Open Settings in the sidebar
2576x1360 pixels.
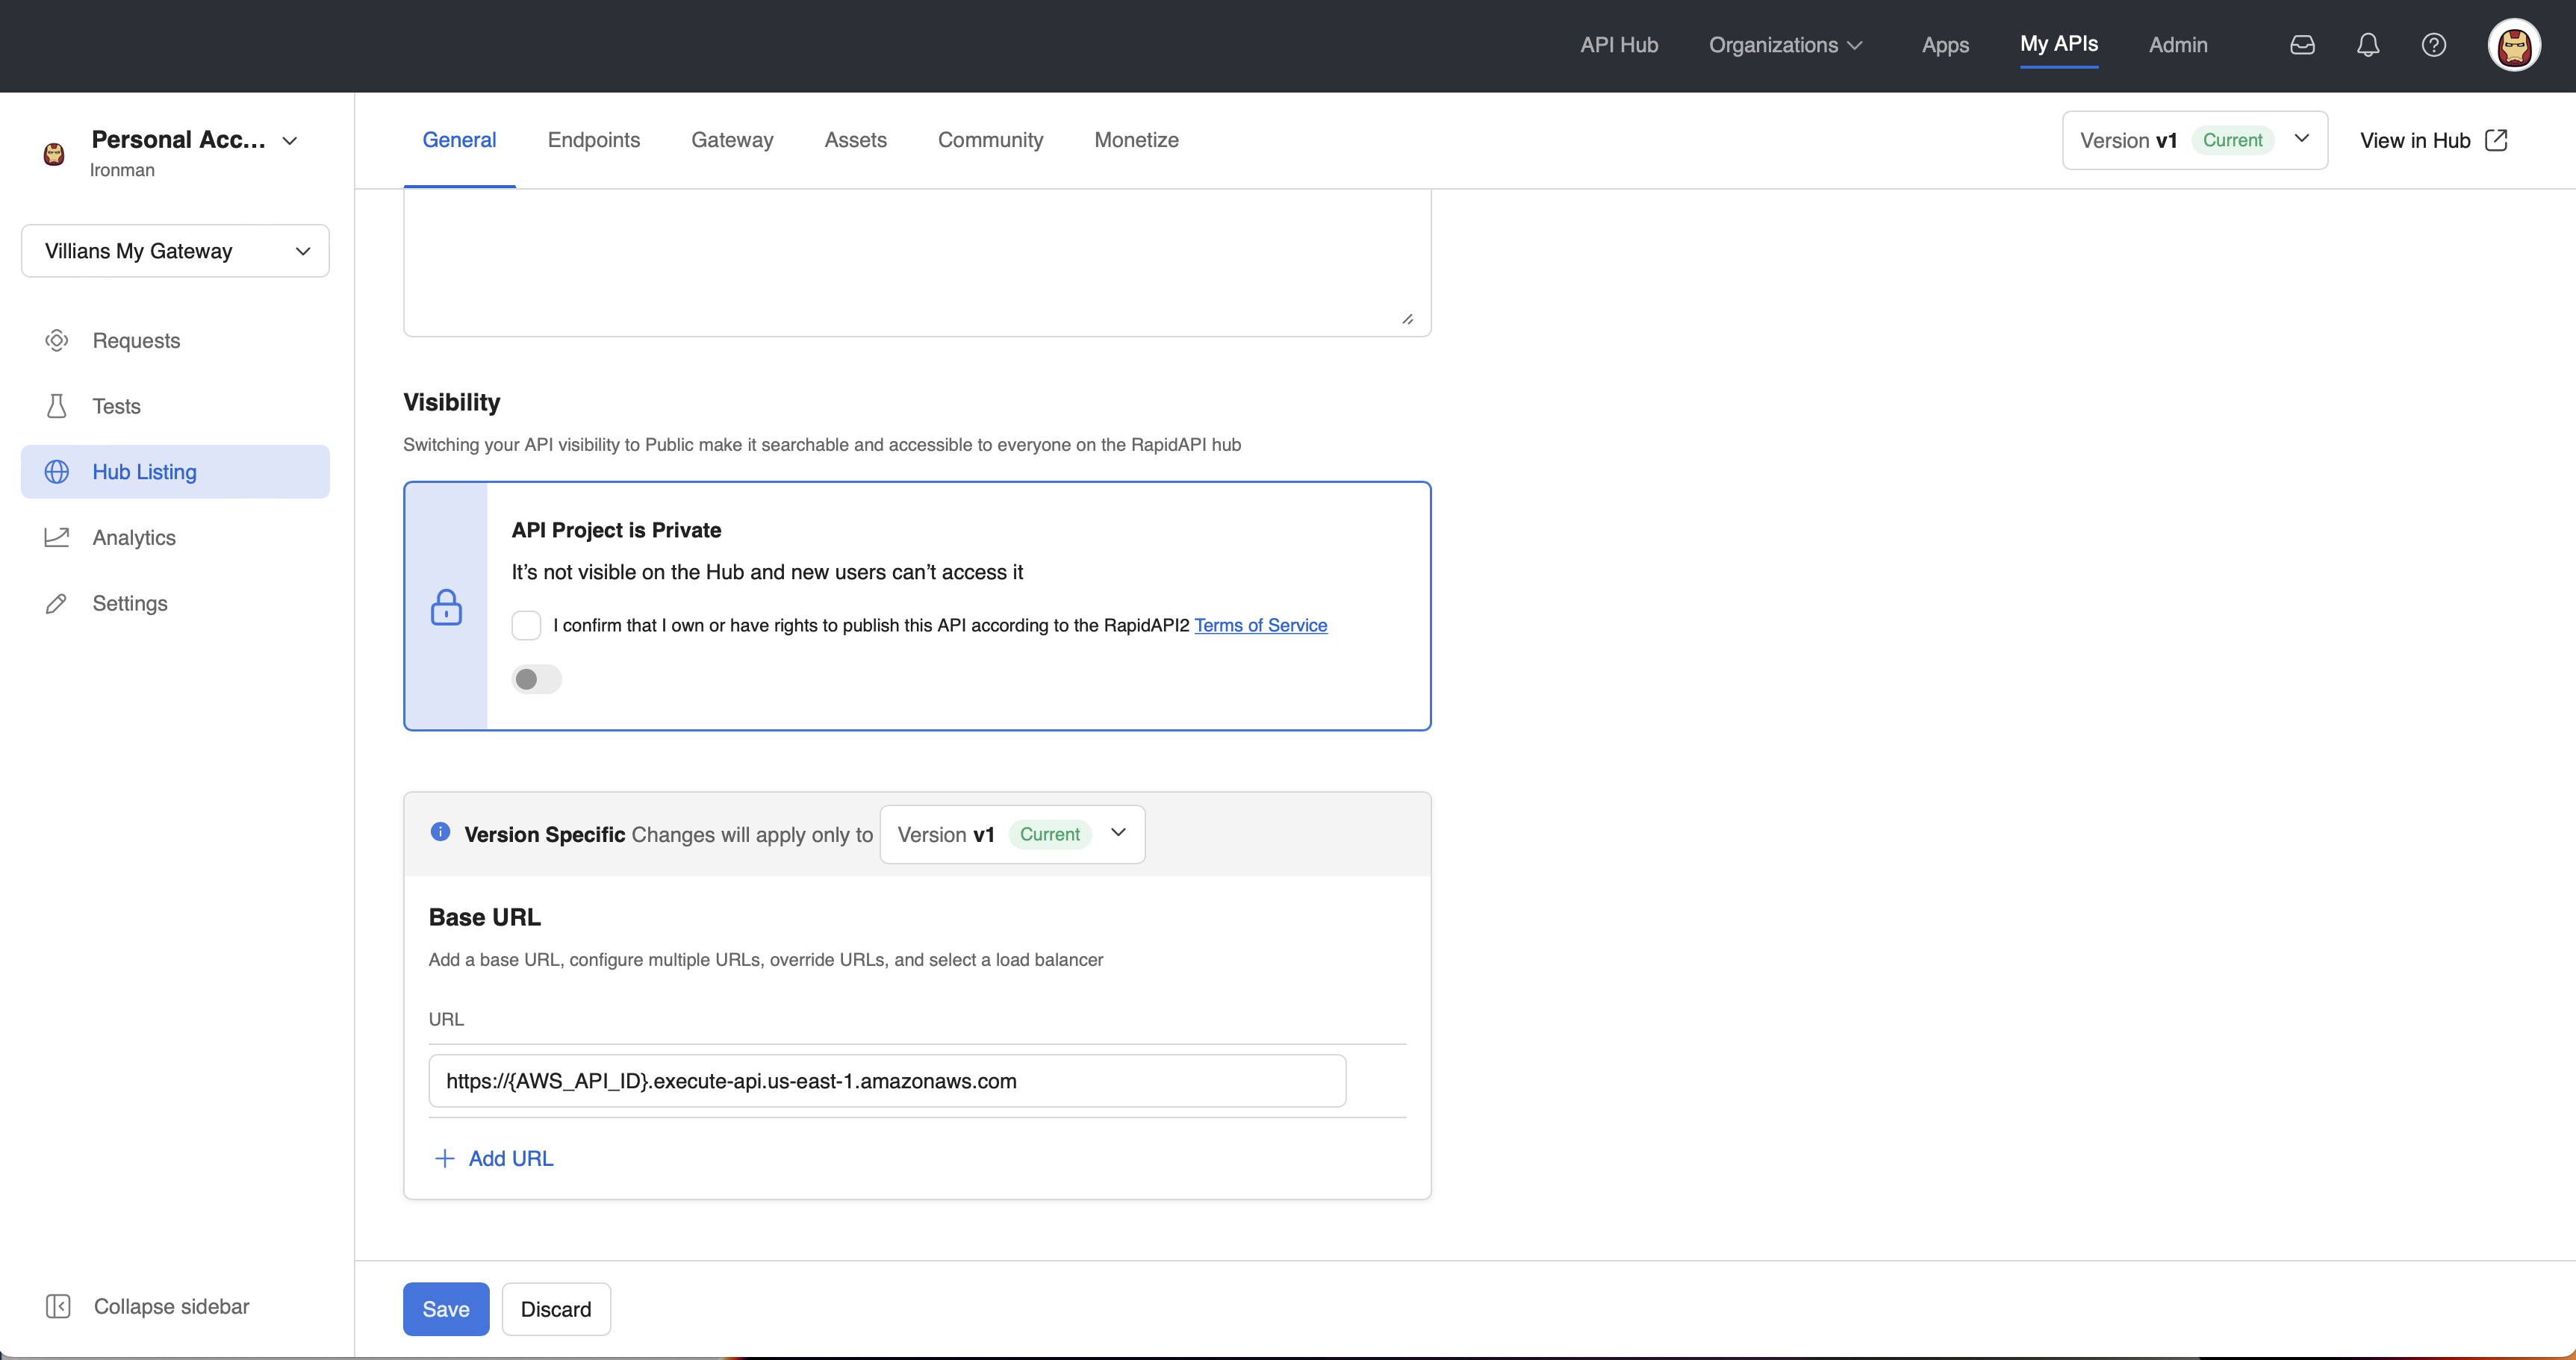(175, 603)
